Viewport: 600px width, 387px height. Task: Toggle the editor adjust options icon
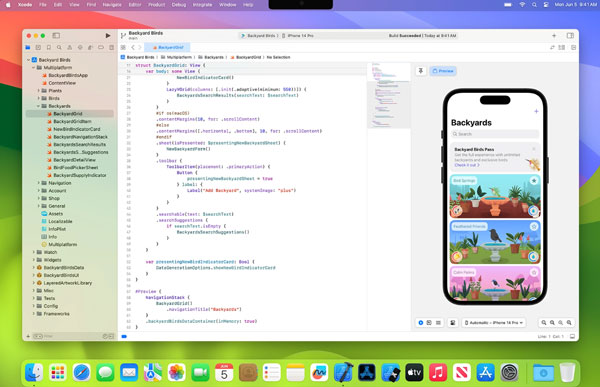[562, 47]
